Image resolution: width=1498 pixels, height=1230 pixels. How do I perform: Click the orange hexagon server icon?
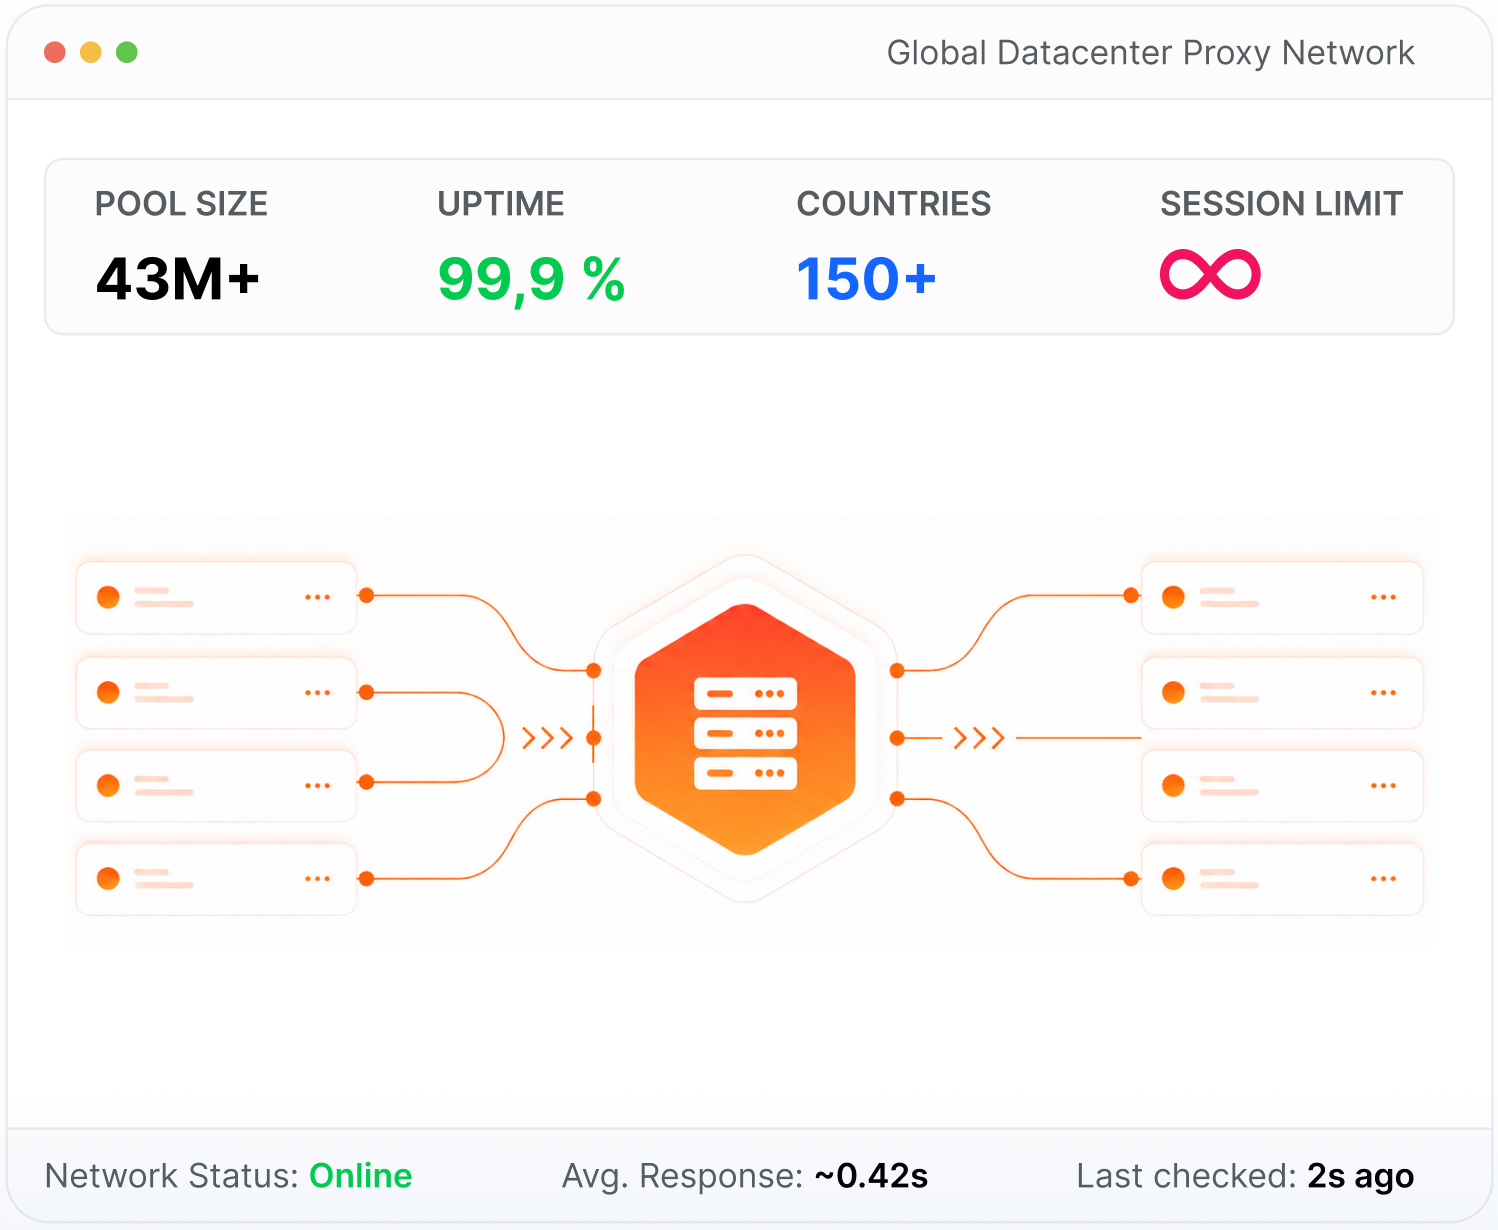click(745, 729)
